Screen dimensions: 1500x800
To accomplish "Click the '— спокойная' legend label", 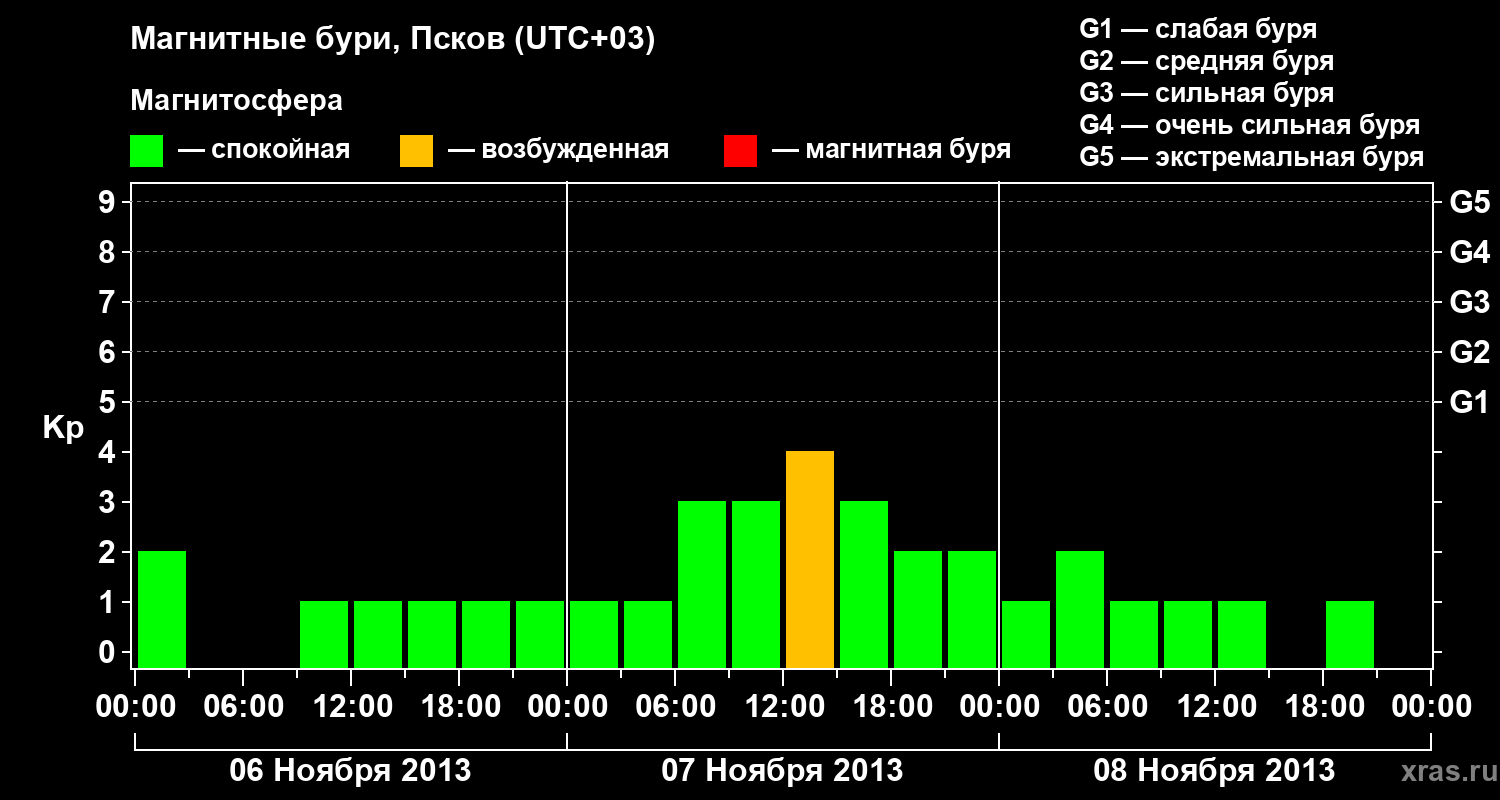I will point(264,150).
